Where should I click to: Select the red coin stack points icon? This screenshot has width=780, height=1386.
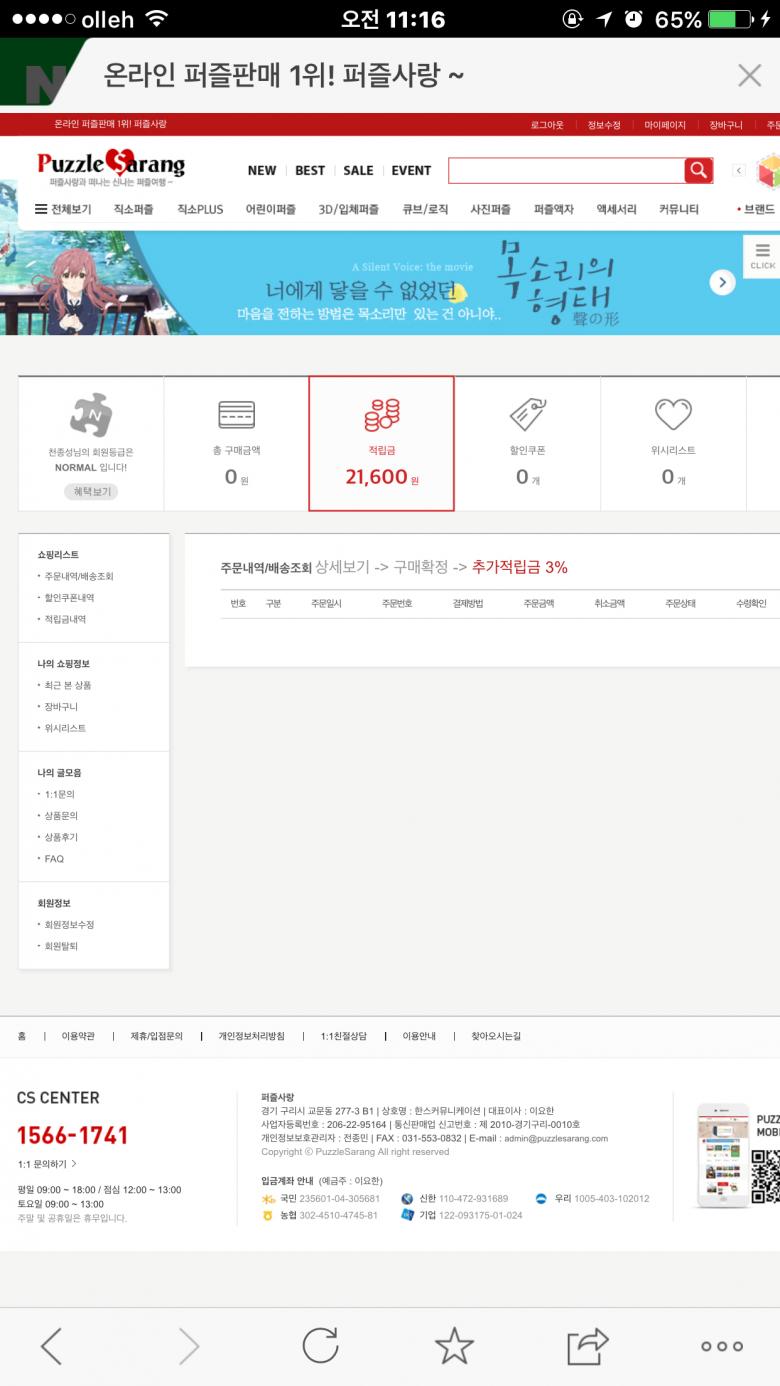[x=381, y=414]
